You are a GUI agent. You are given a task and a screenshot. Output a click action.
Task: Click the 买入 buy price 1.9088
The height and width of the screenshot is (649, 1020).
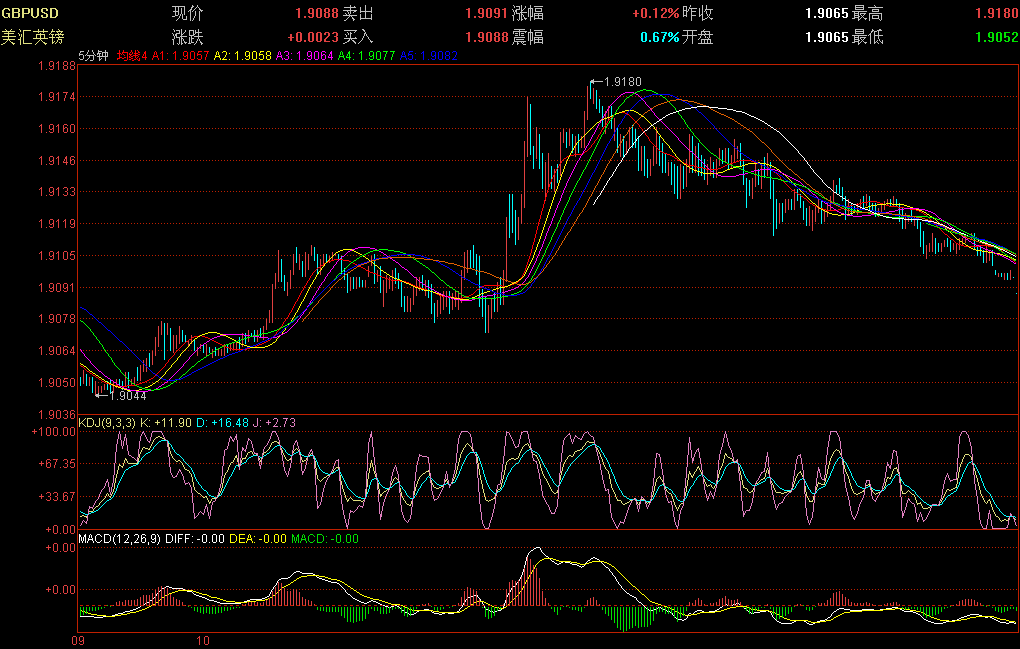coord(486,37)
